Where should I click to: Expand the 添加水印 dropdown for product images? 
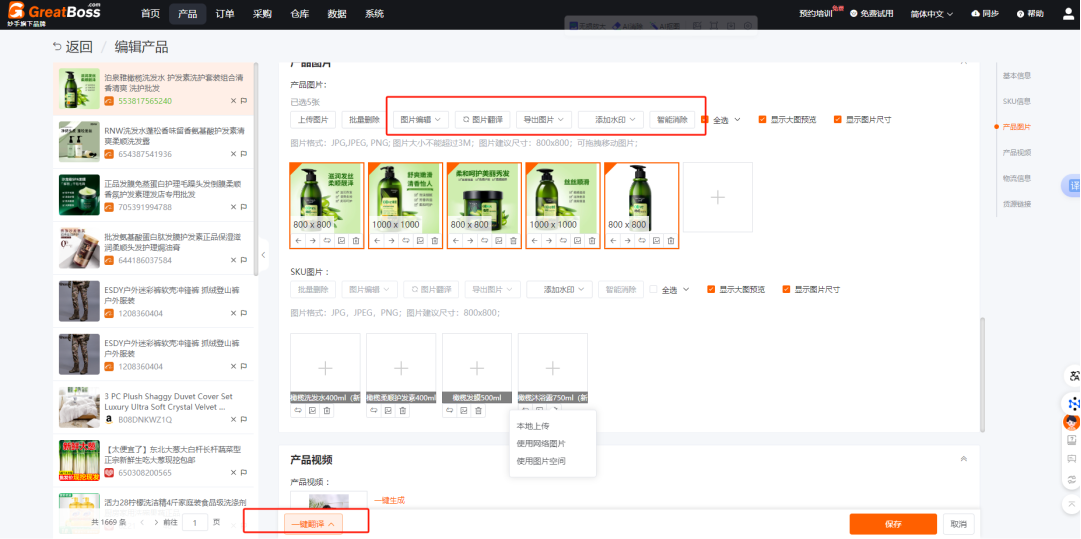coord(611,119)
